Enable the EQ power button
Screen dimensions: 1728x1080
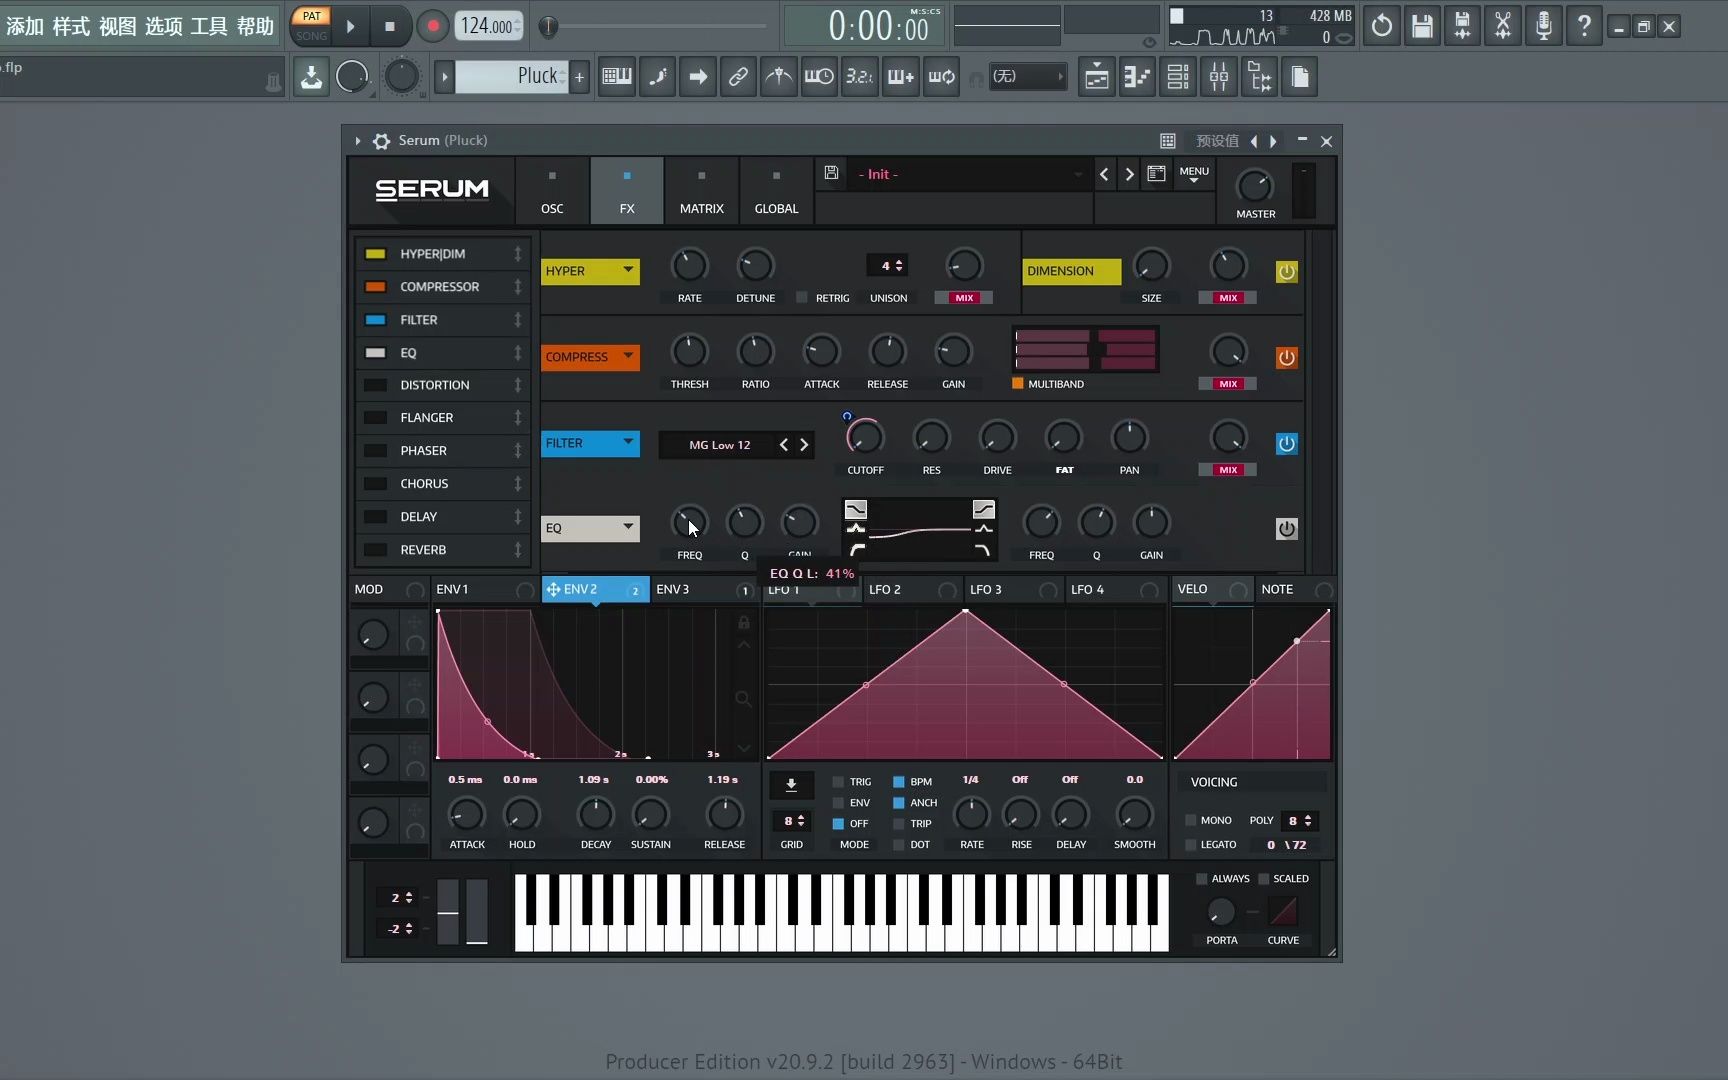[1287, 529]
